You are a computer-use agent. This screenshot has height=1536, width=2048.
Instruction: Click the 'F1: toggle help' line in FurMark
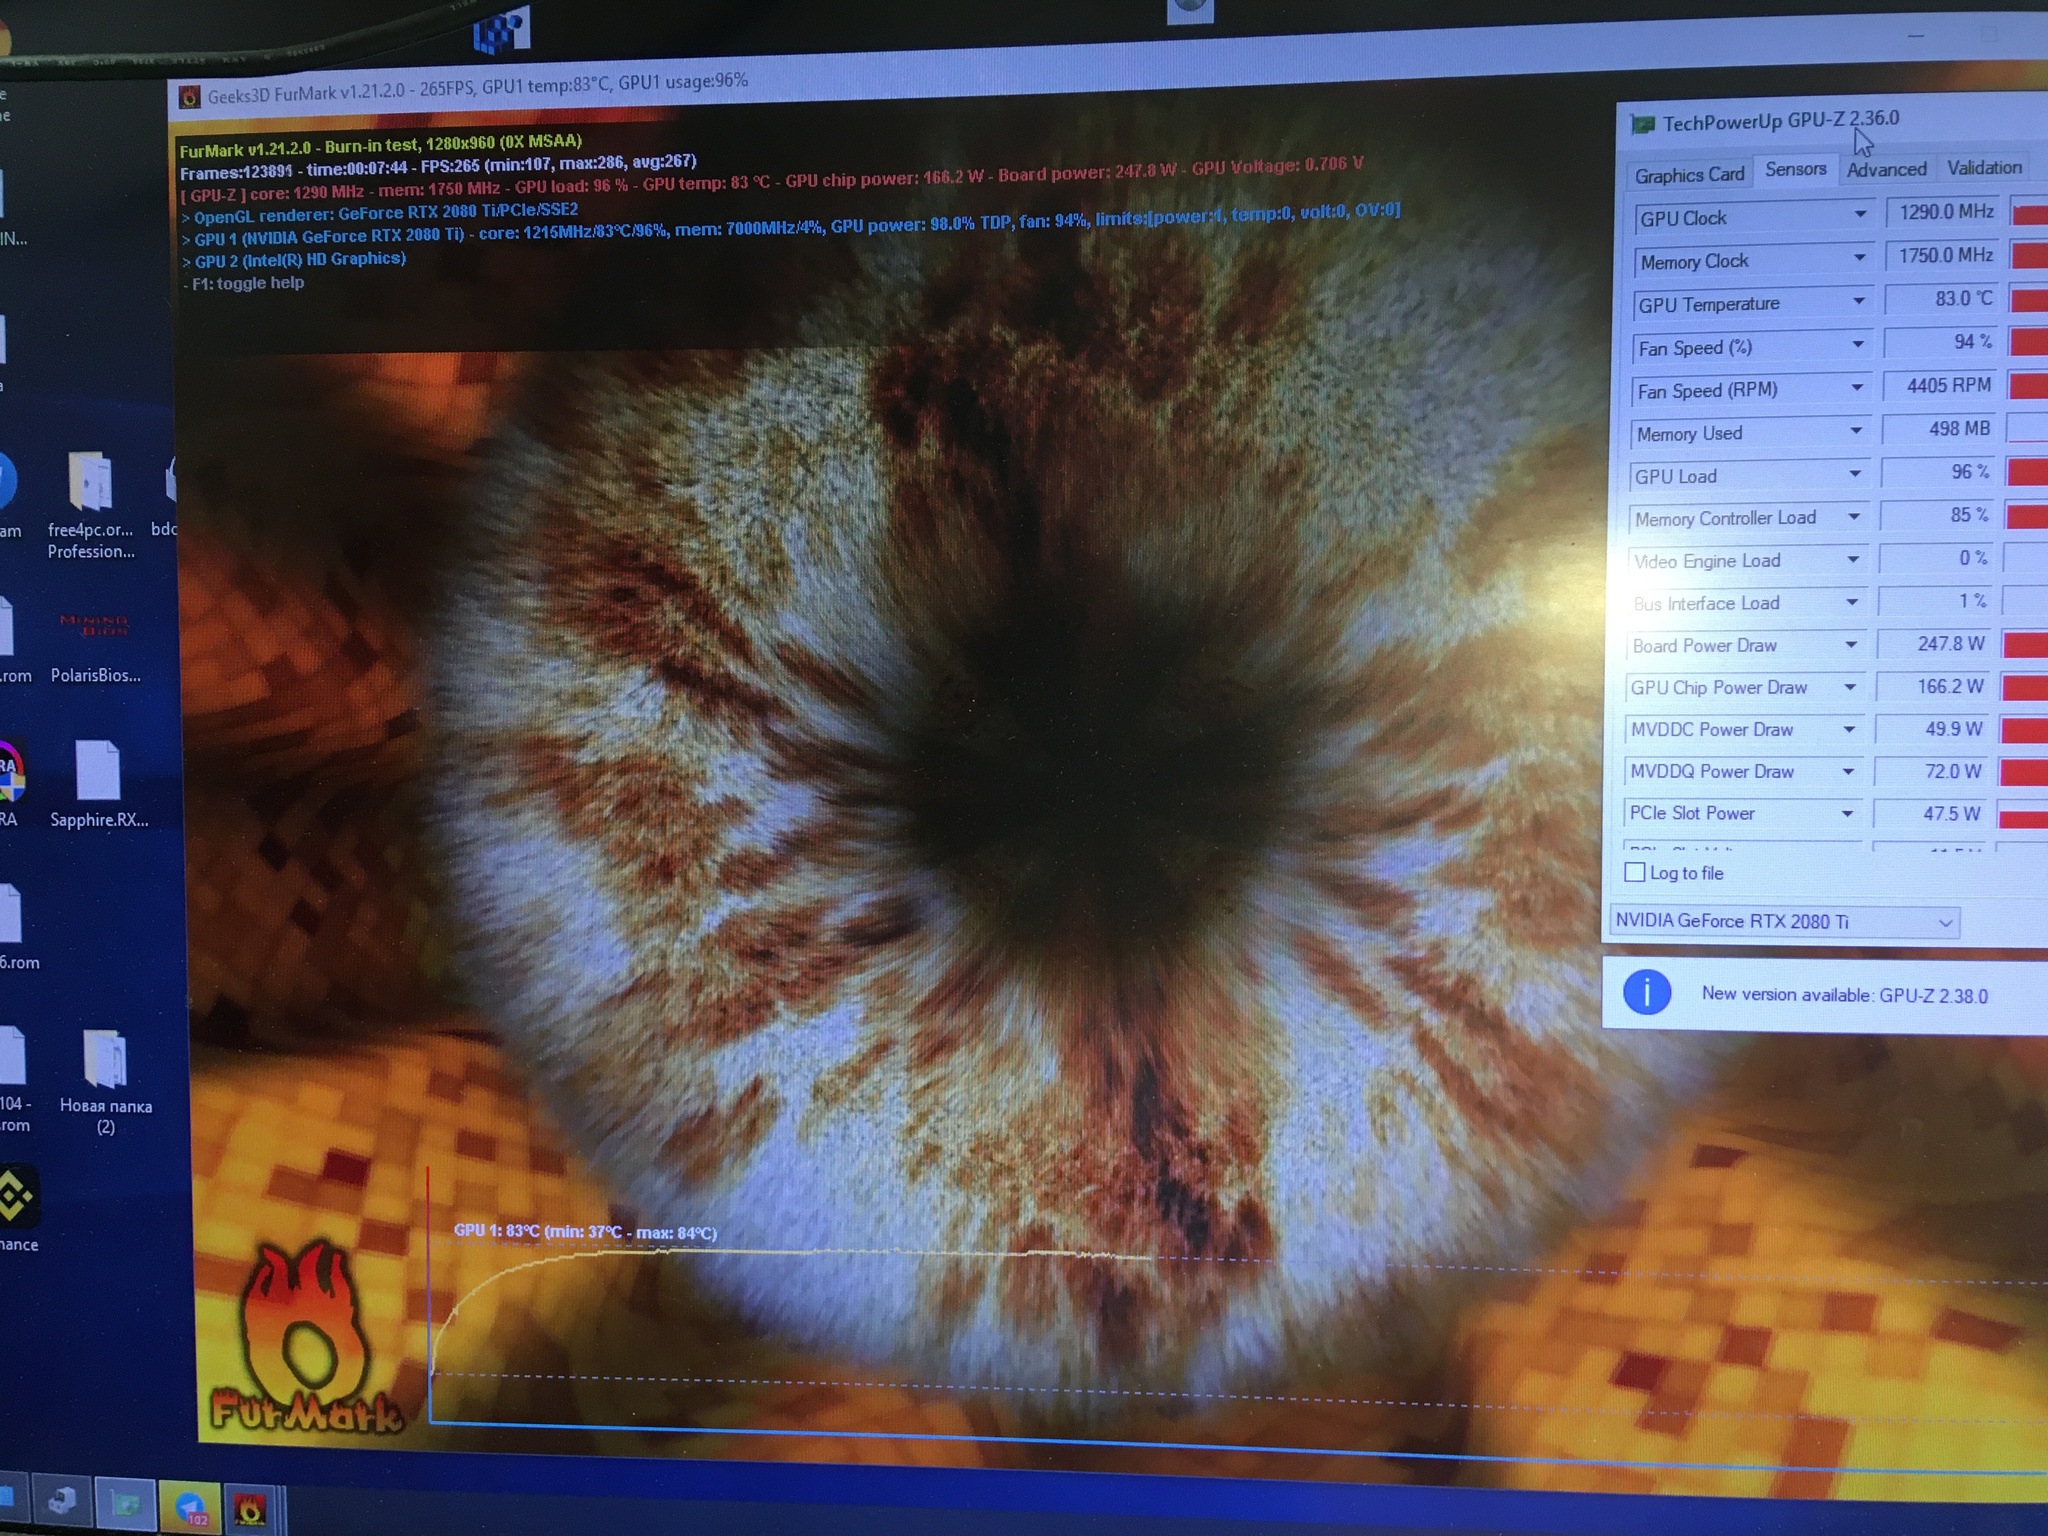[245, 283]
